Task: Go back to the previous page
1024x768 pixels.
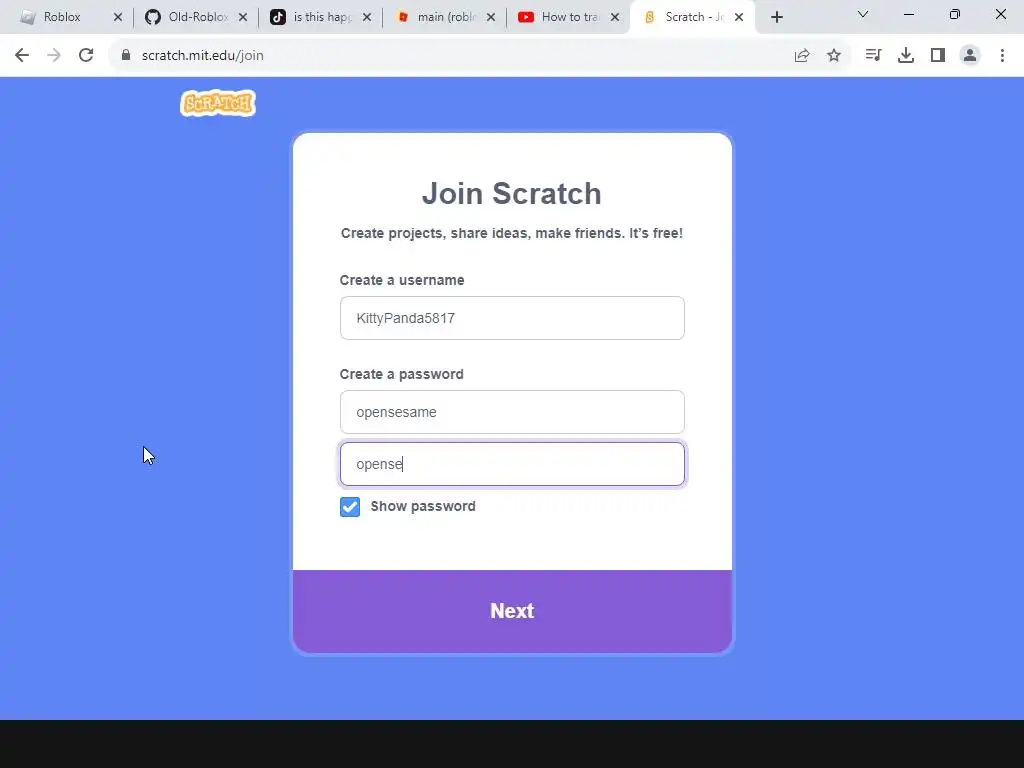Action: click(x=22, y=56)
